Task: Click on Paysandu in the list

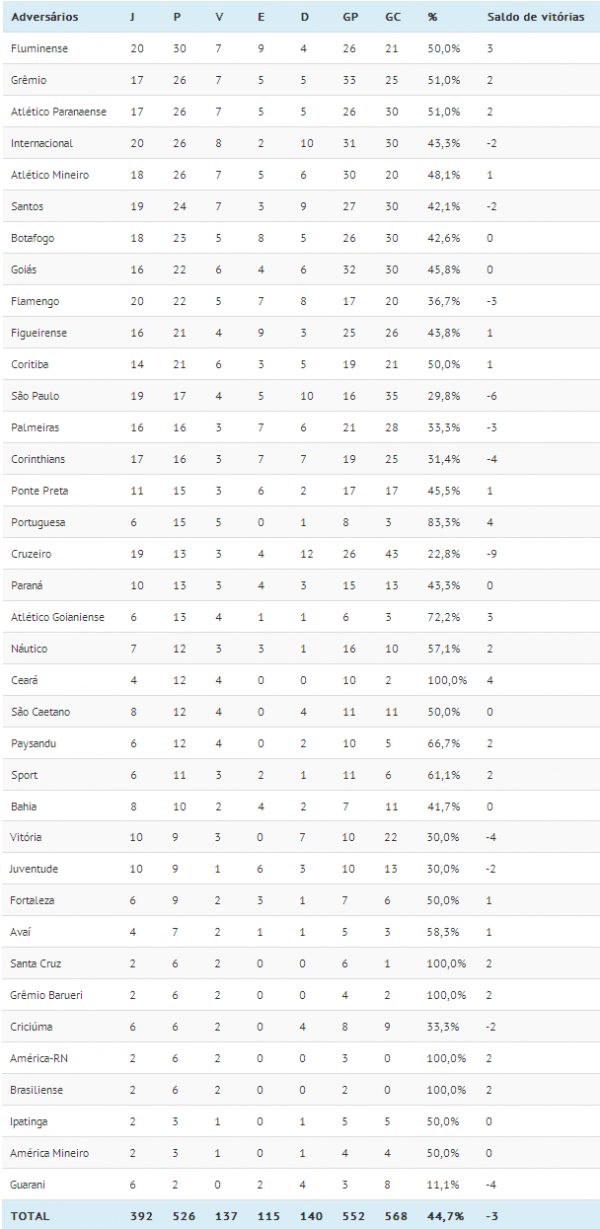Action: click(x=34, y=743)
